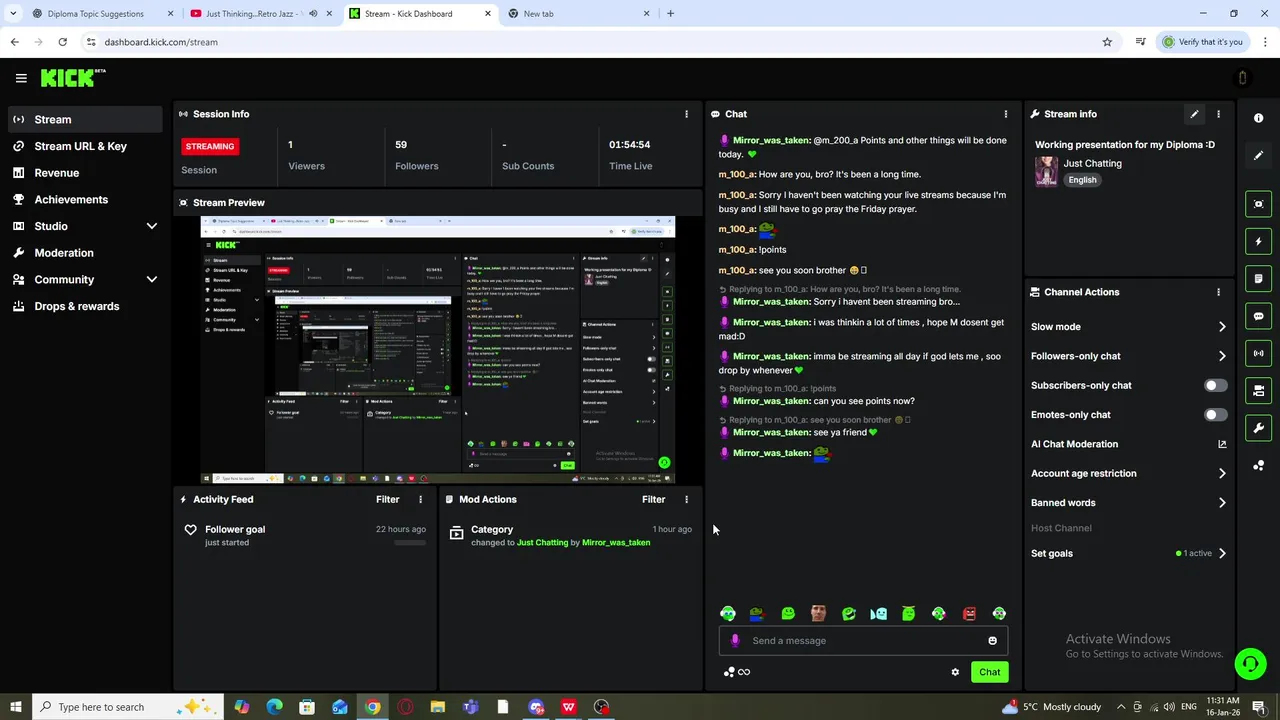Image resolution: width=1280 pixels, height=720 pixels.
Task: Open the emoji picker in message box
Action: [x=992, y=641]
